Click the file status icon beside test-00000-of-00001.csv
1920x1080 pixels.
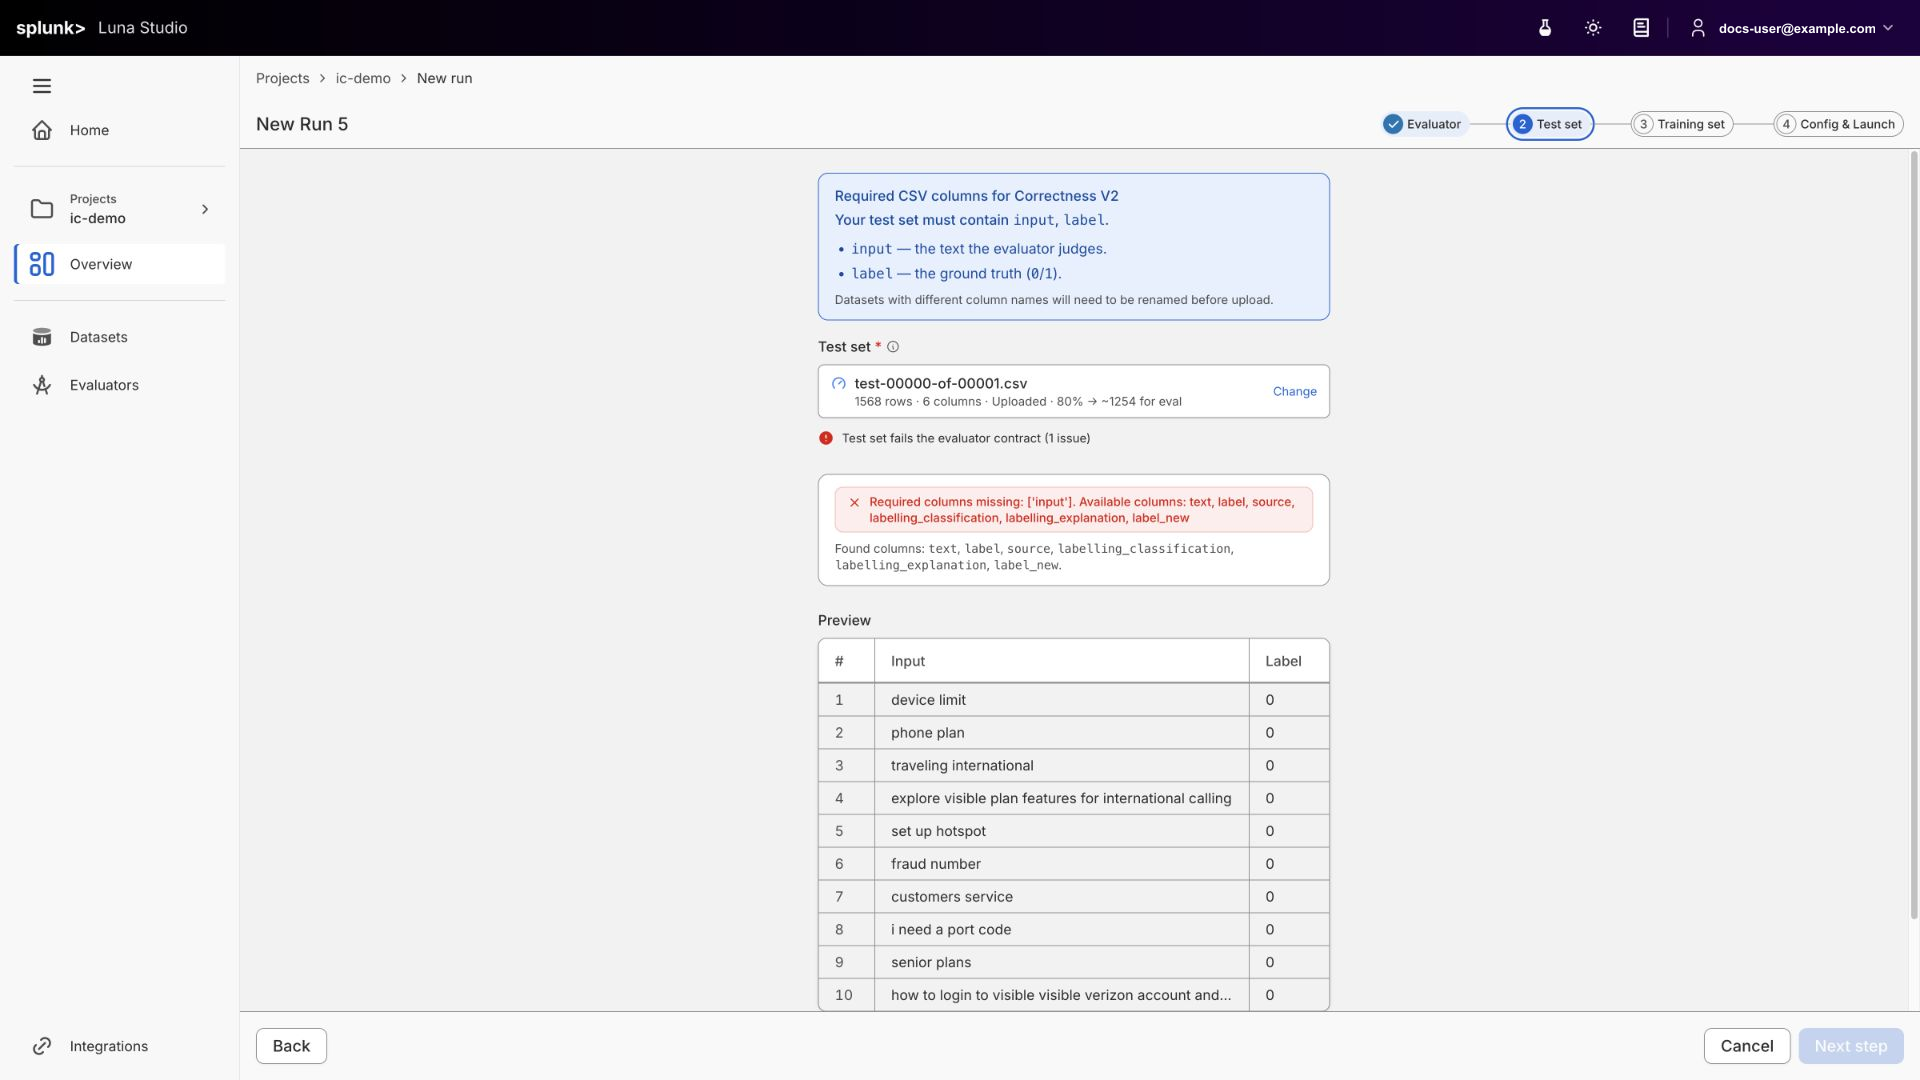click(839, 383)
